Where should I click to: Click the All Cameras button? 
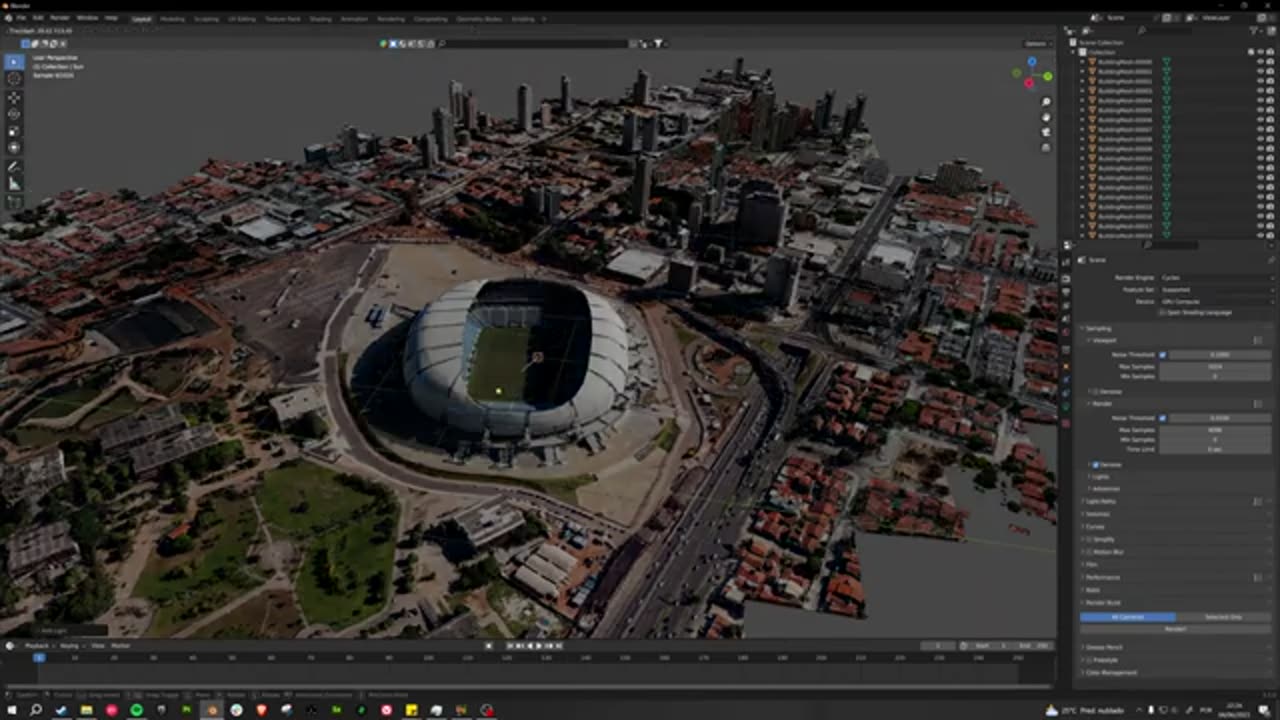(x=1128, y=617)
